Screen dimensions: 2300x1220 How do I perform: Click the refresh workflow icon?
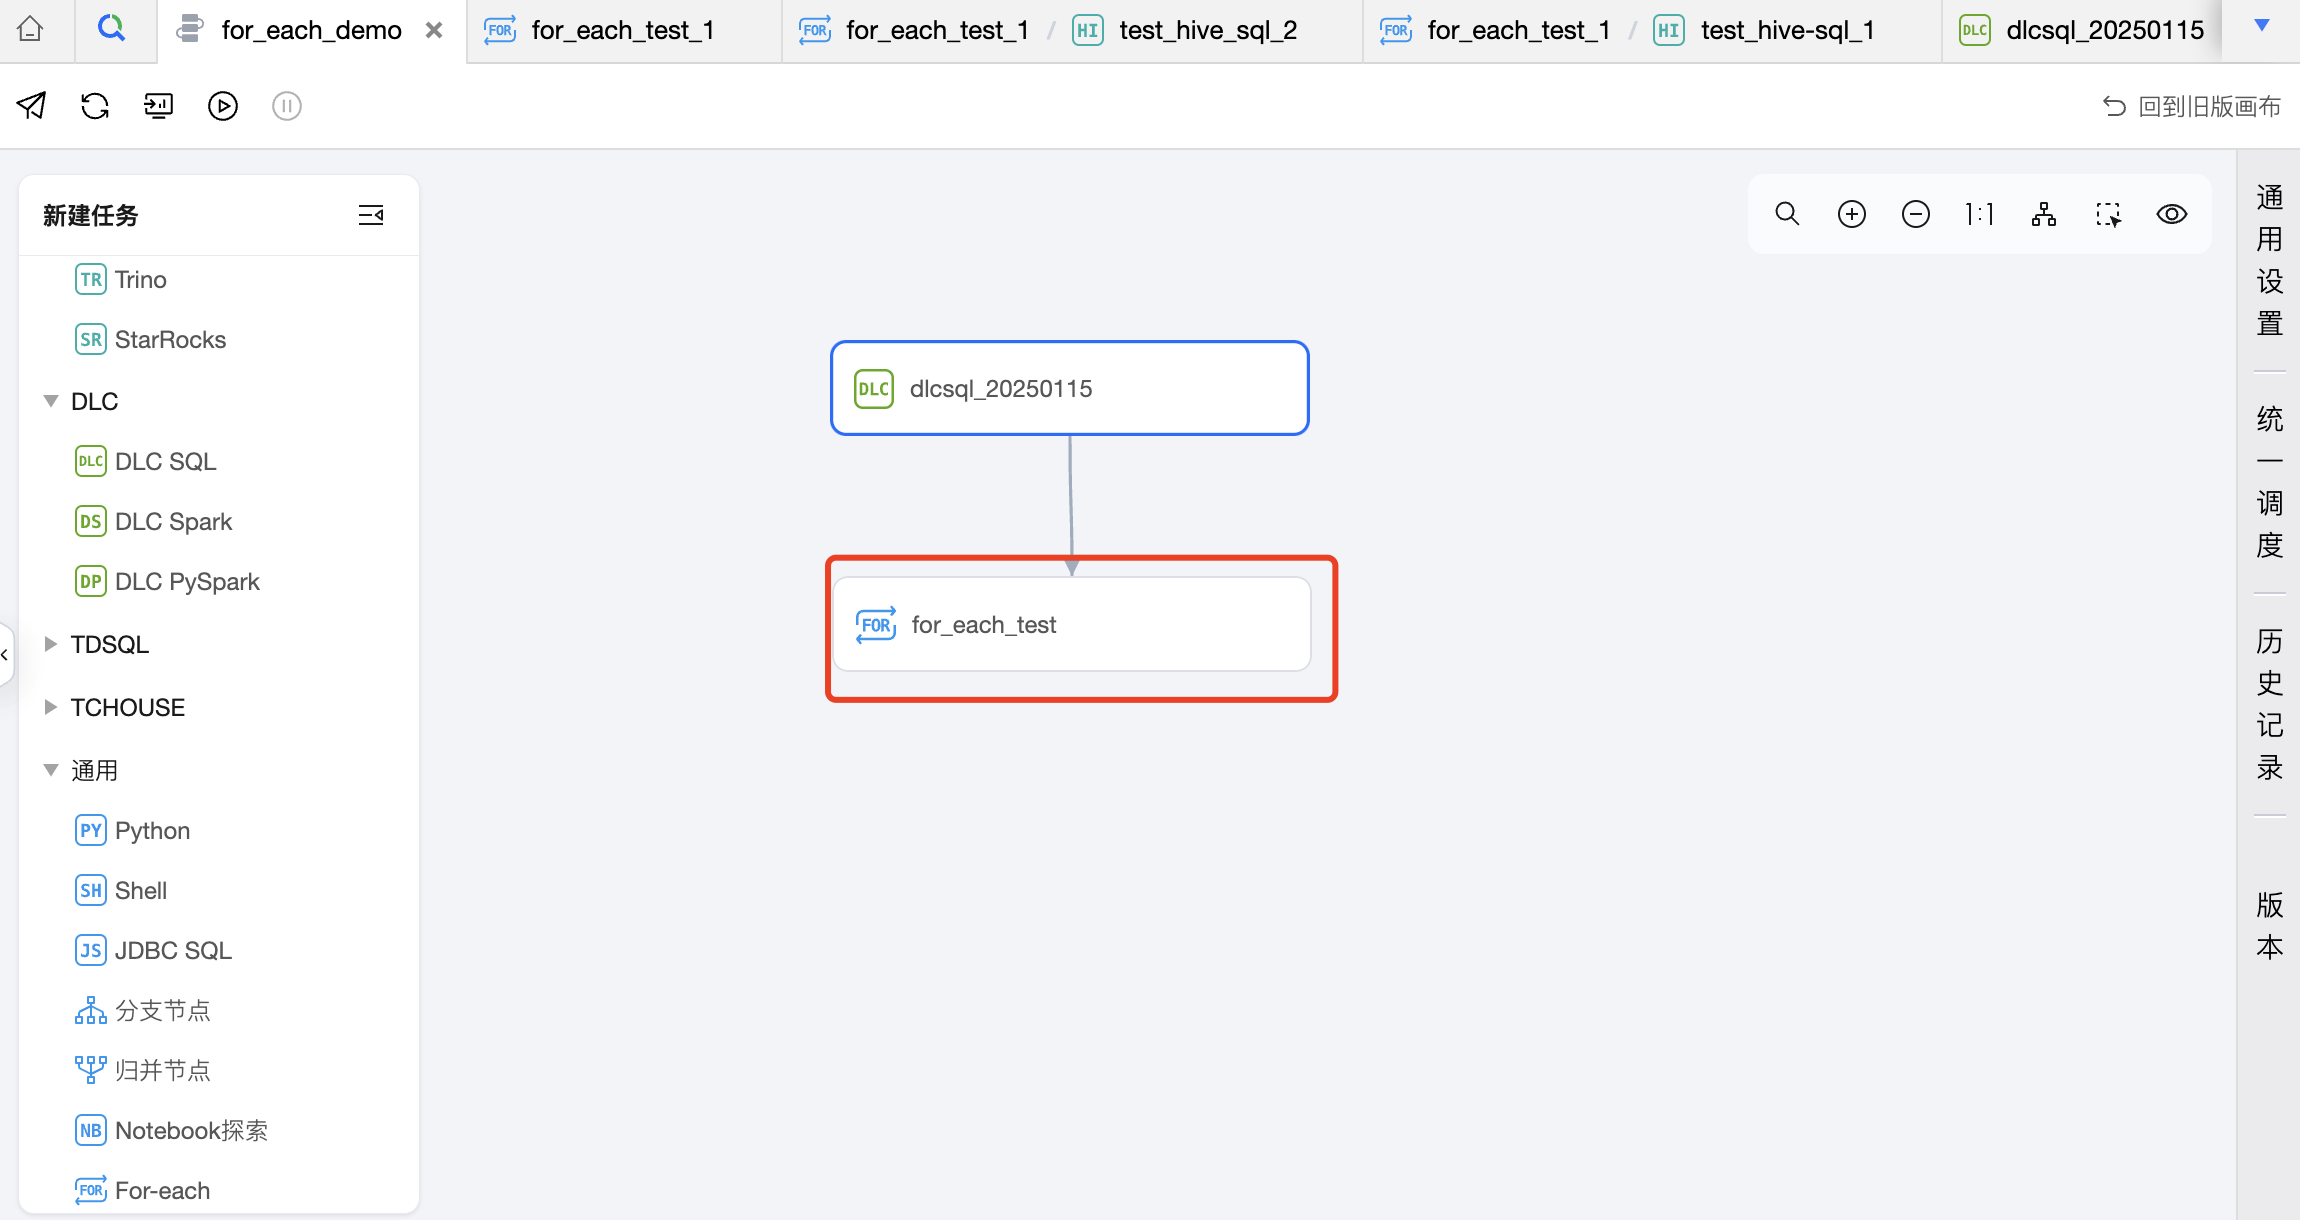coord(95,106)
